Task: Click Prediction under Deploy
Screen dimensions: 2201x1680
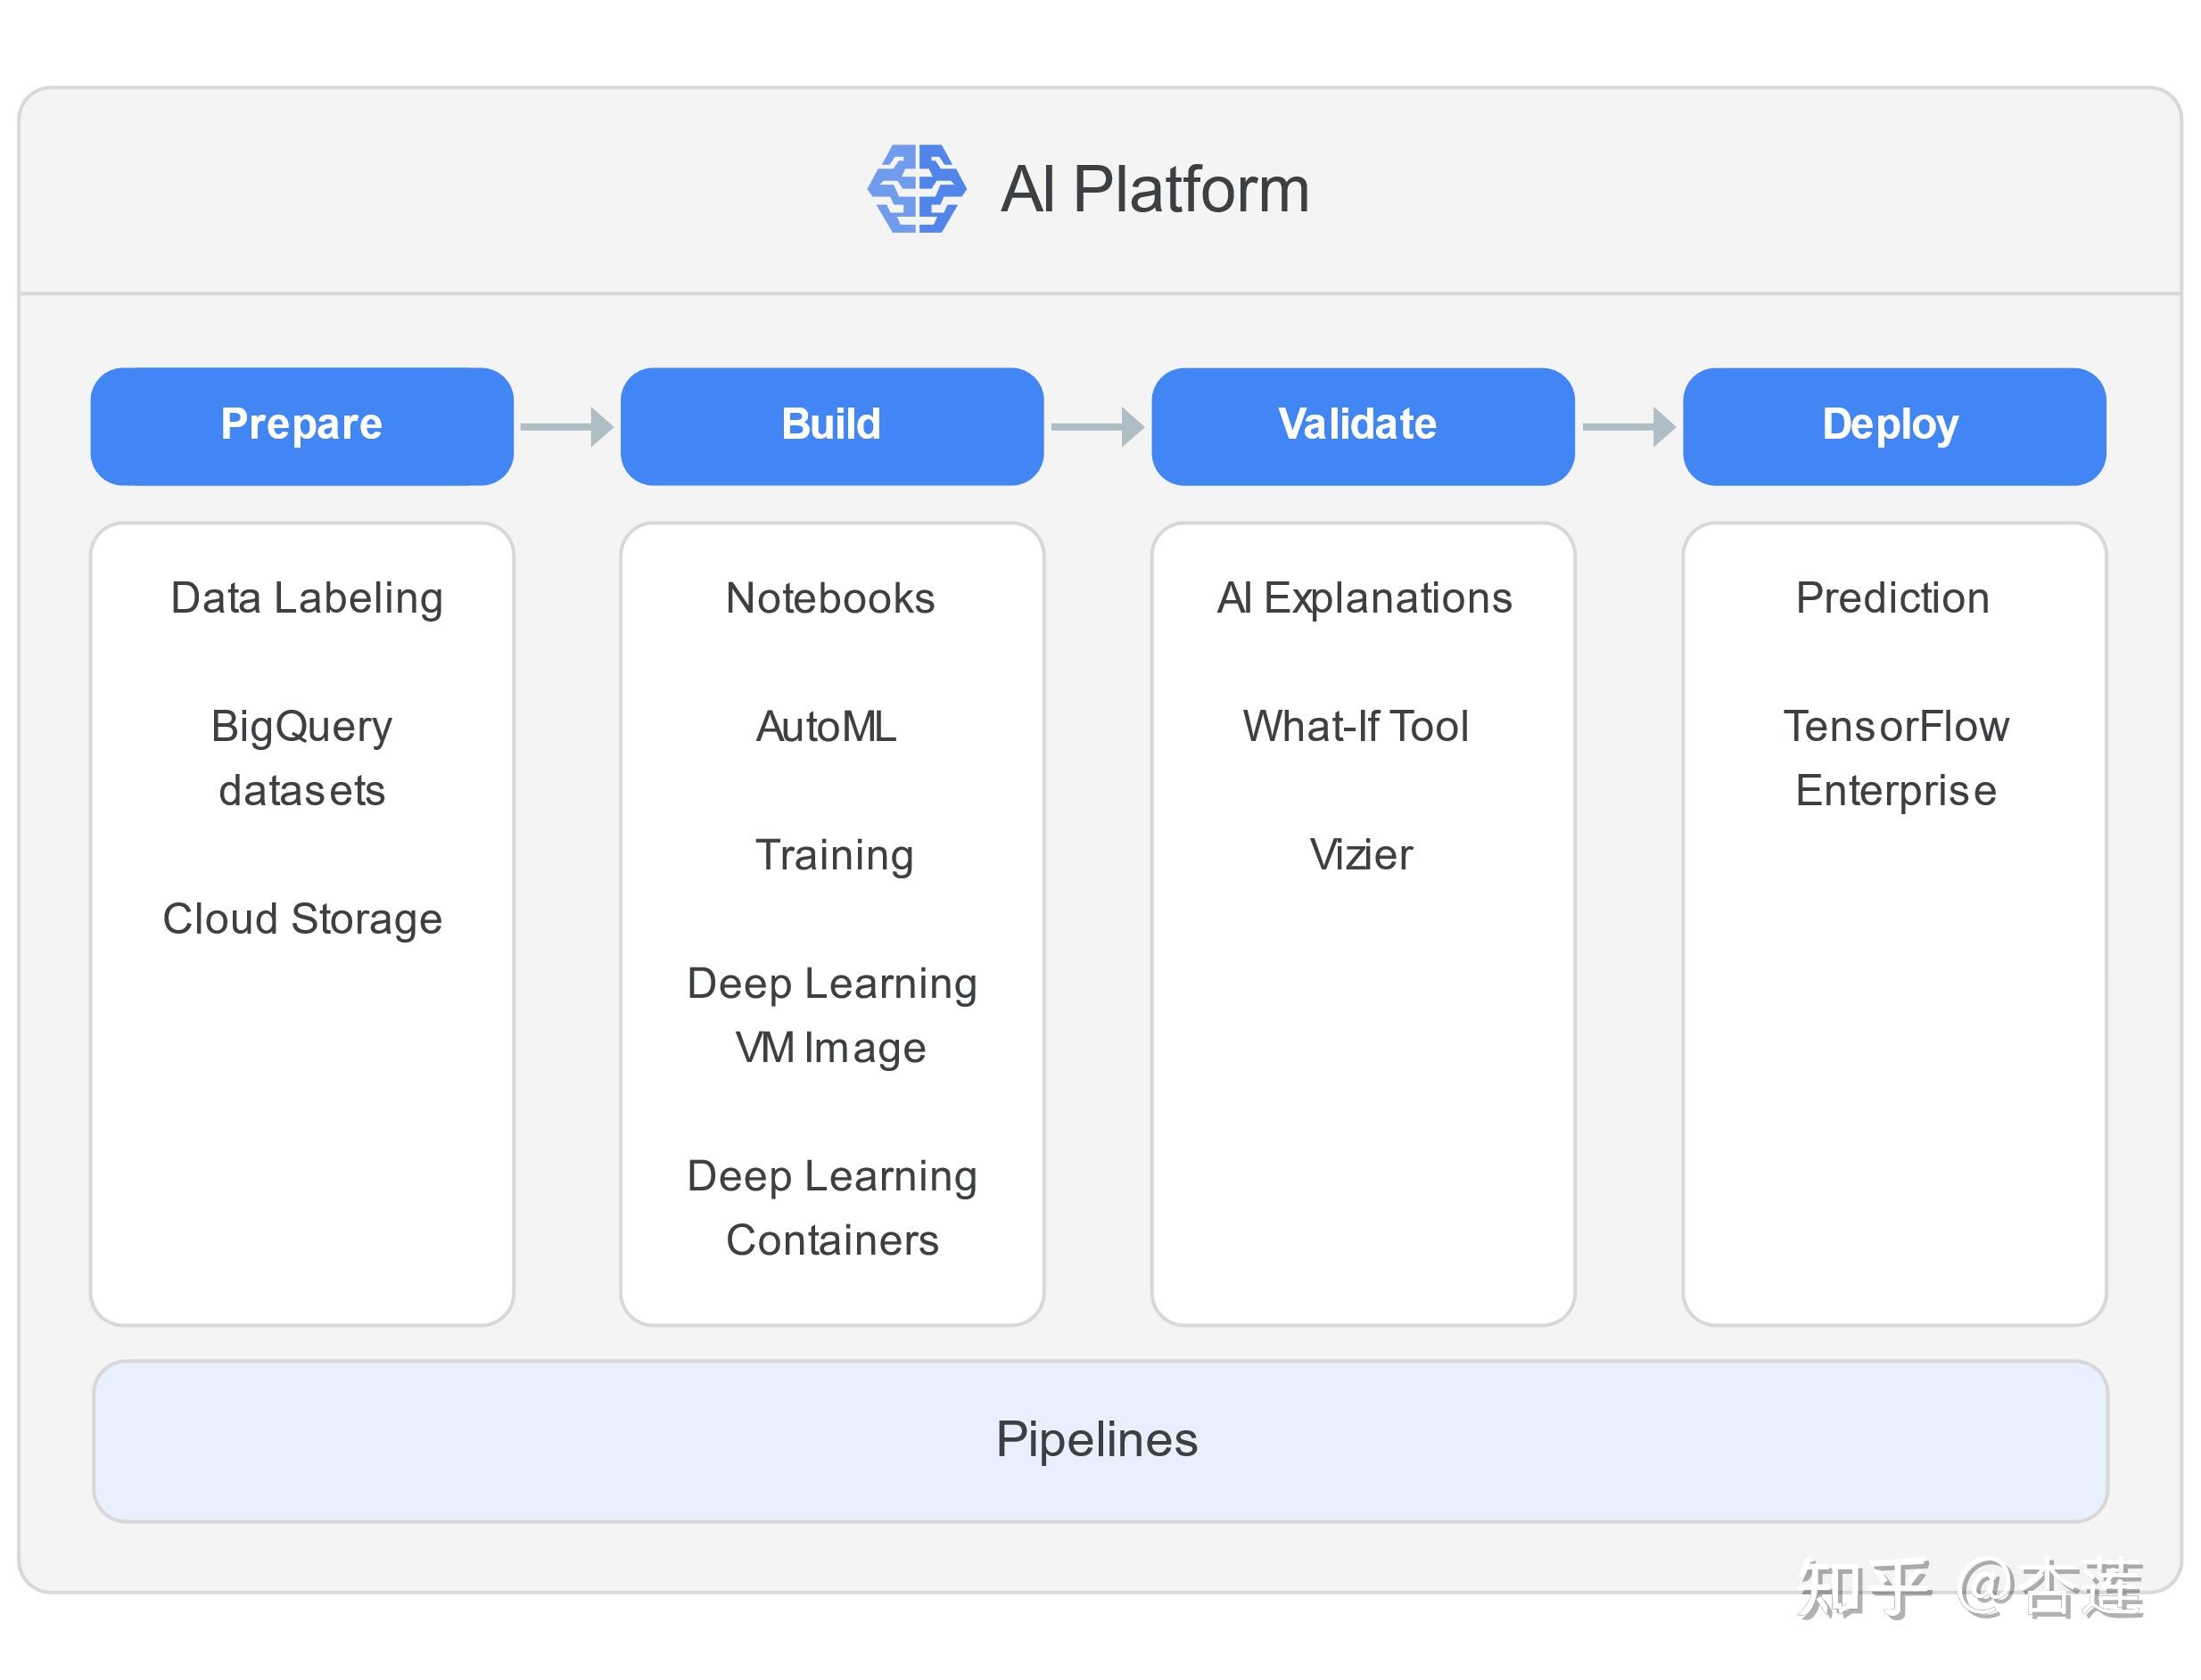Action: tap(1893, 599)
